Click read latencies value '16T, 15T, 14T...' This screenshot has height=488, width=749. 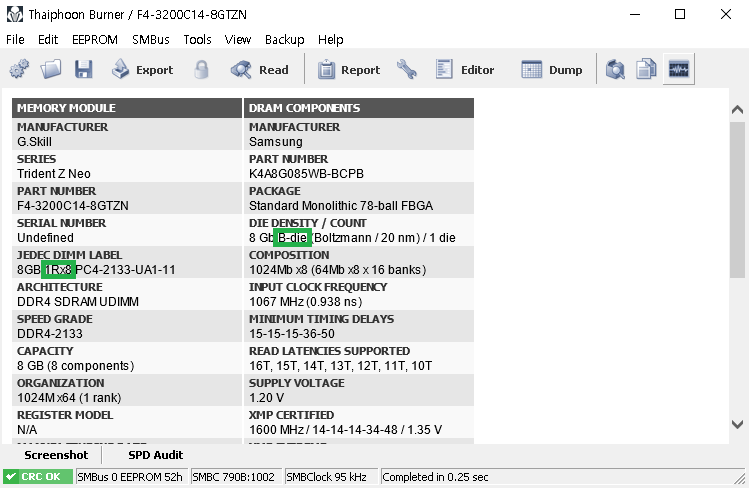point(340,366)
